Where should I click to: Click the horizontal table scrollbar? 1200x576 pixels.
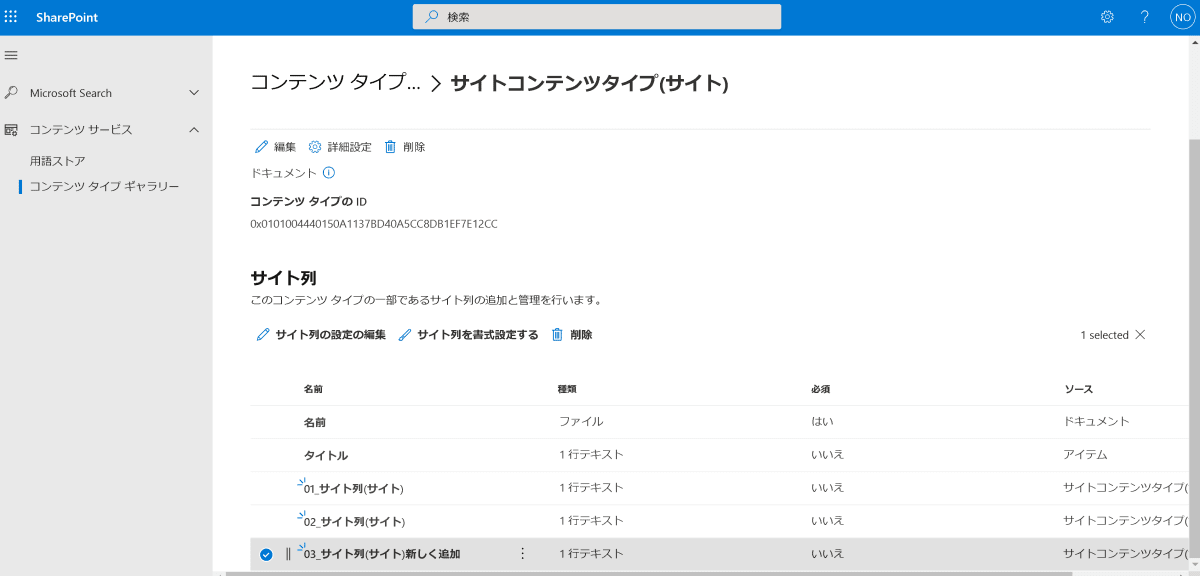click(x=648, y=574)
